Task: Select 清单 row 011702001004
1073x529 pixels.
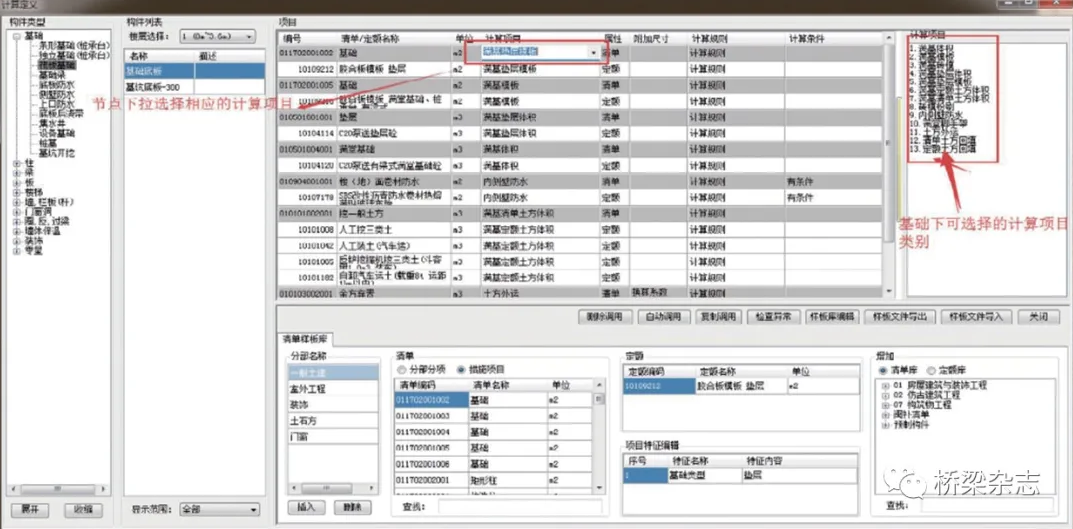Action: pyautogui.click(x=492, y=432)
